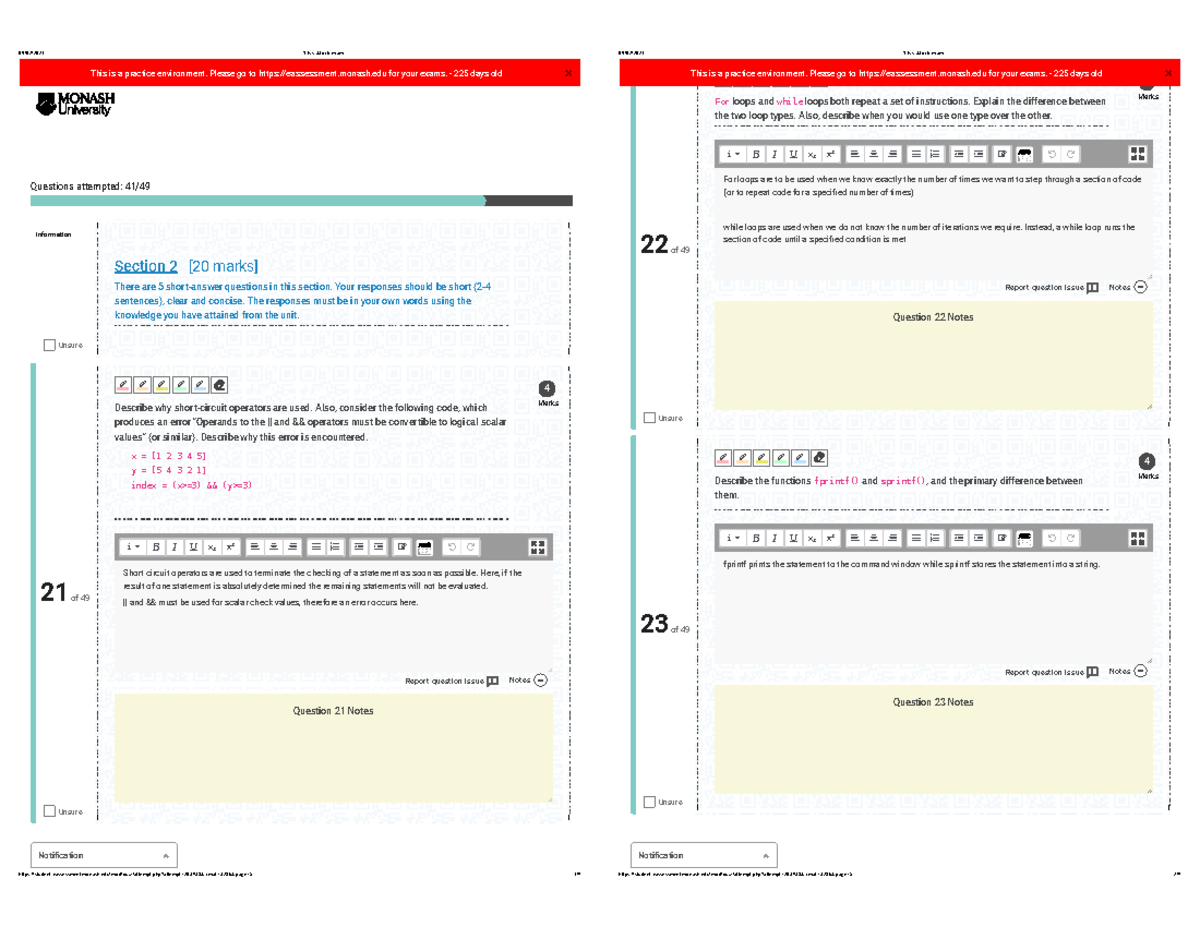Pick blue highlighter above Question 23
1200x927 pixels.
point(800,458)
